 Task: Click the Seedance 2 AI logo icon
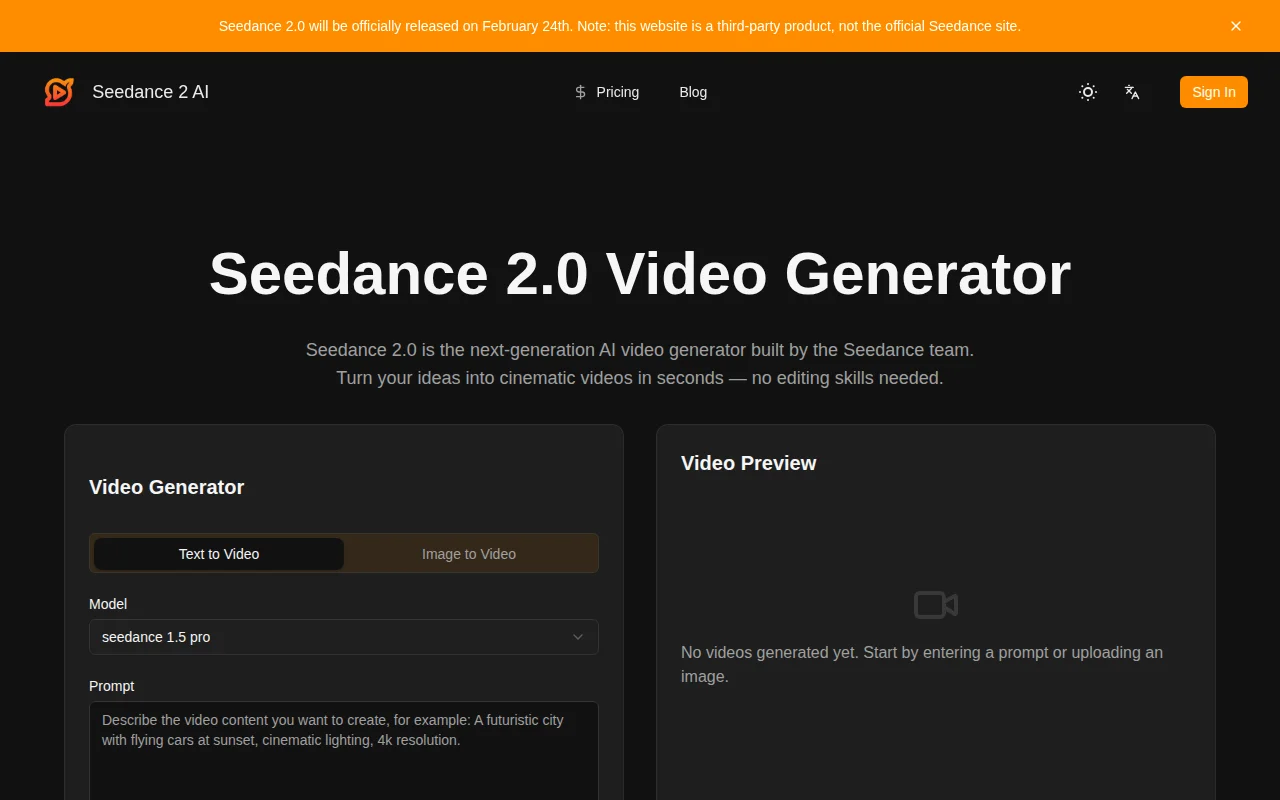[x=59, y=92]
